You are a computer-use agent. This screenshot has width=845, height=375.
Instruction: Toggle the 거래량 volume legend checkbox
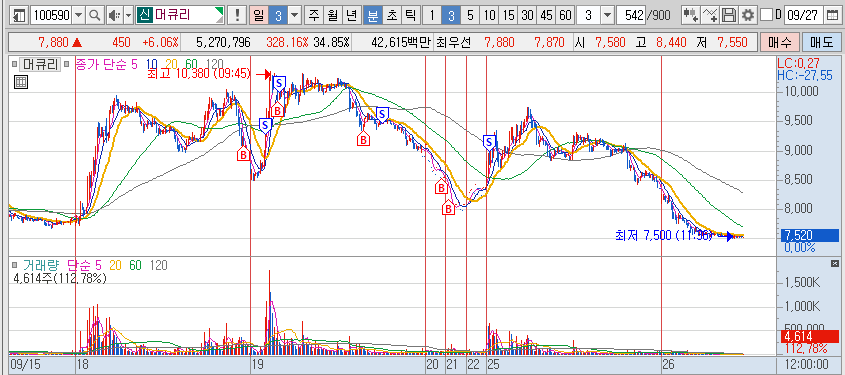pyautogui.click(x=16, y=265)
